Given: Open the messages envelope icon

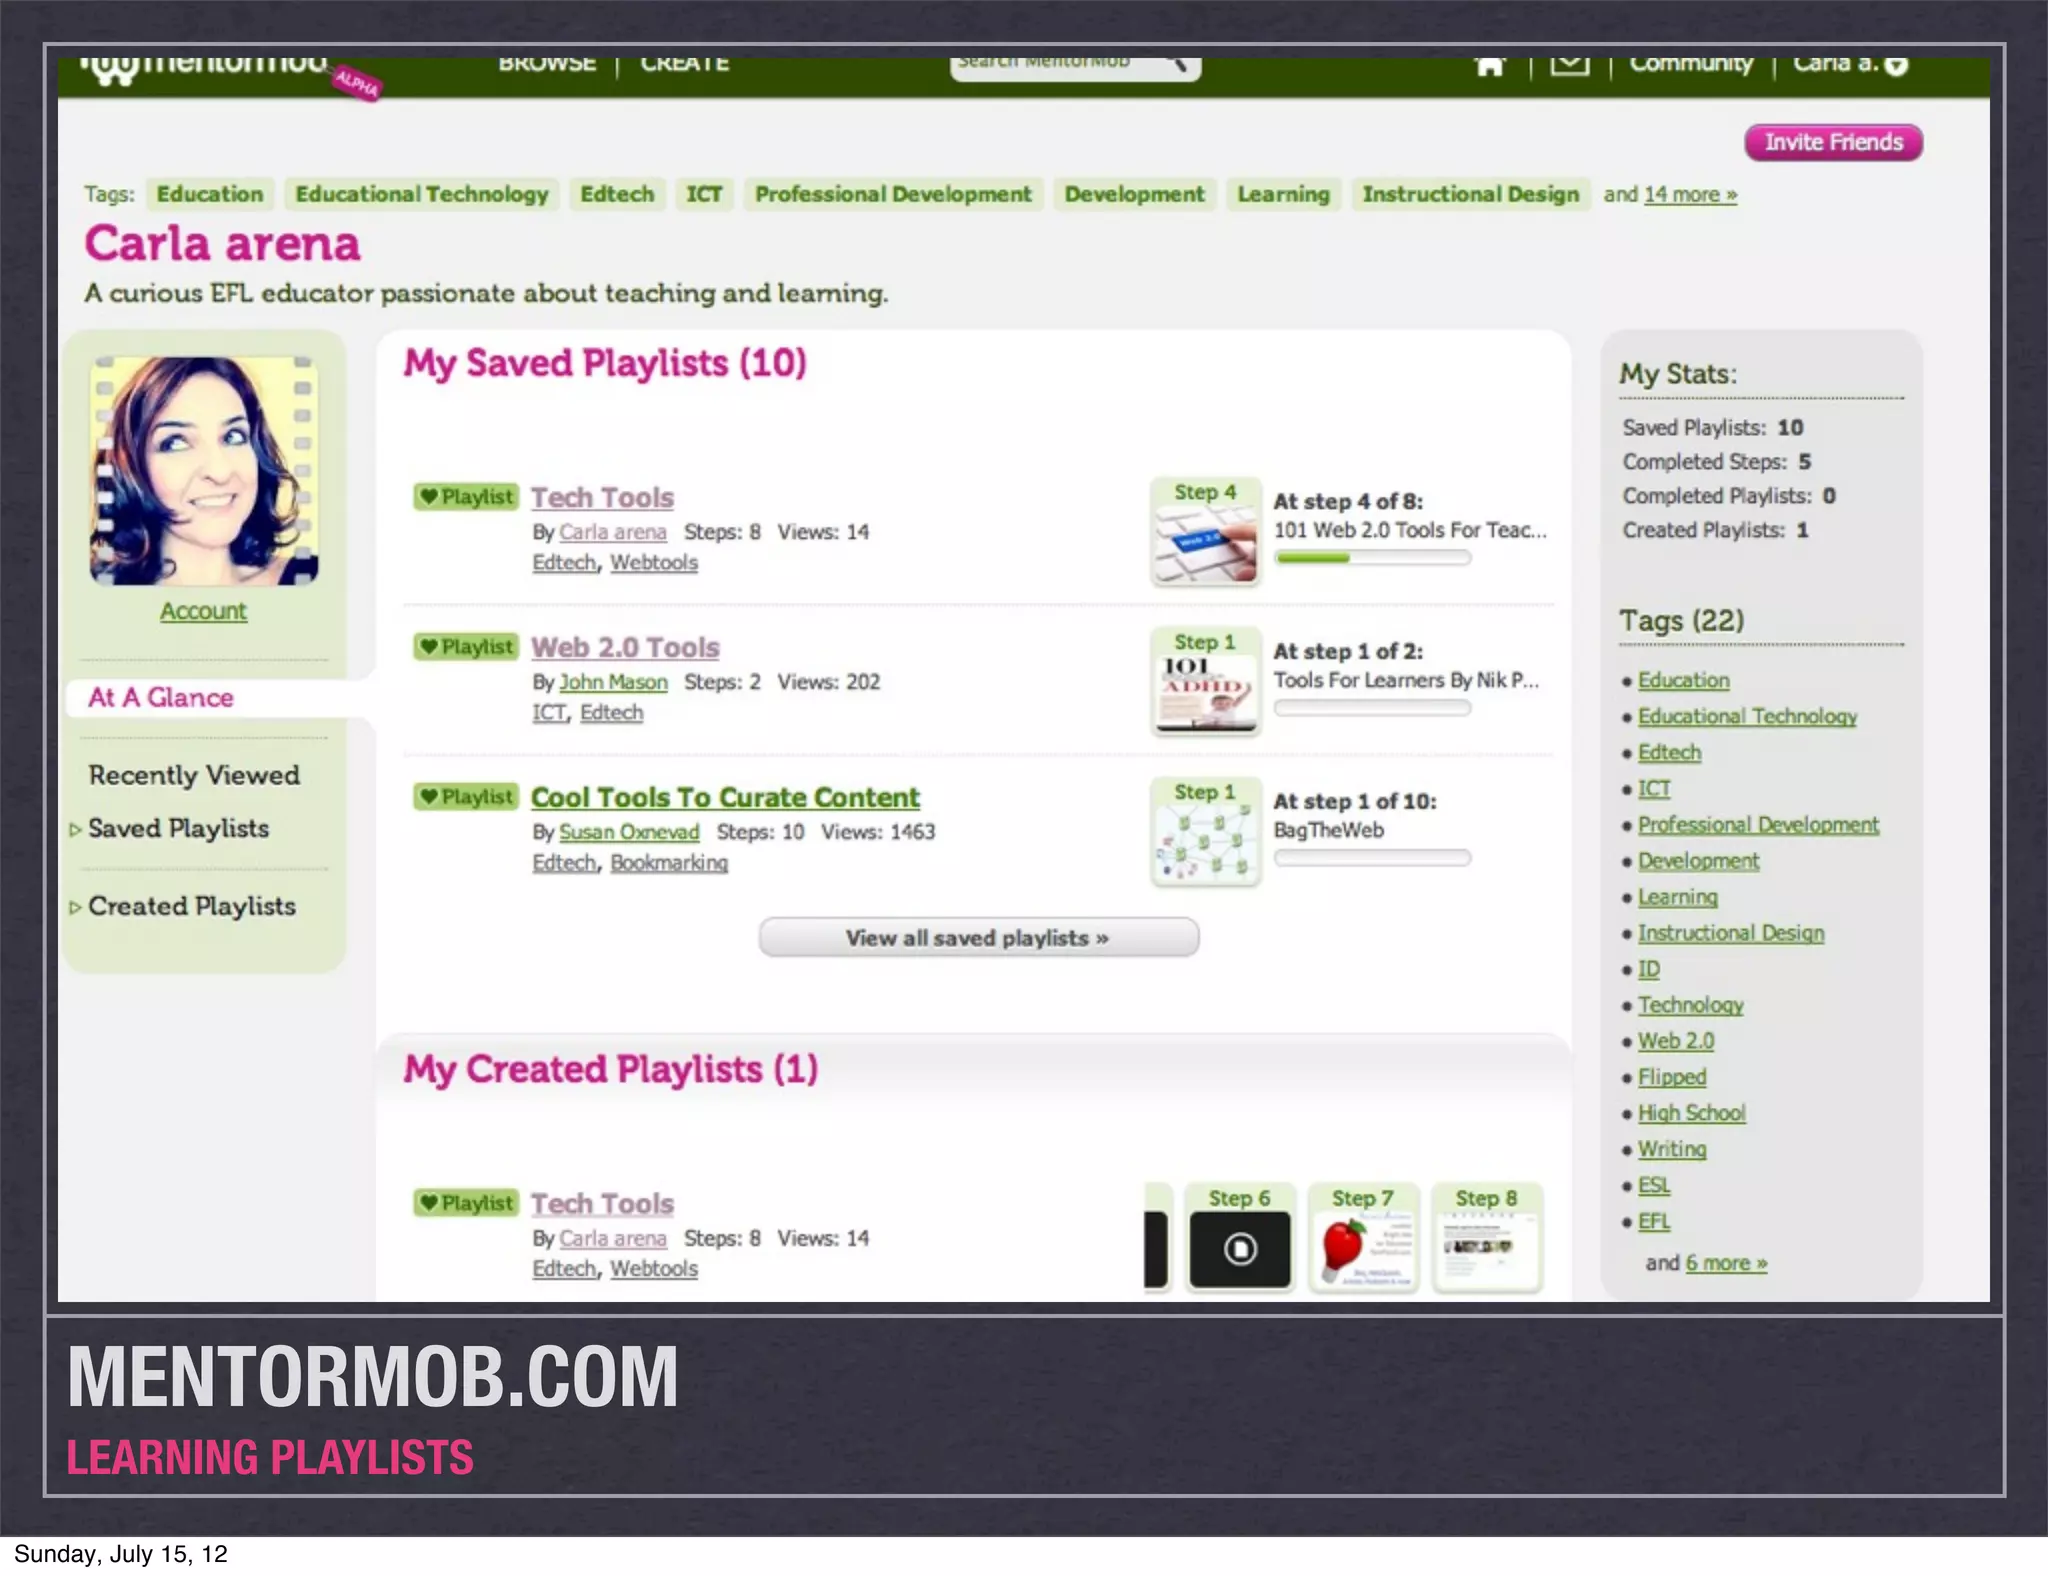Looking at the screenshot, I should pyautogui.click(x=1569, y=65).
